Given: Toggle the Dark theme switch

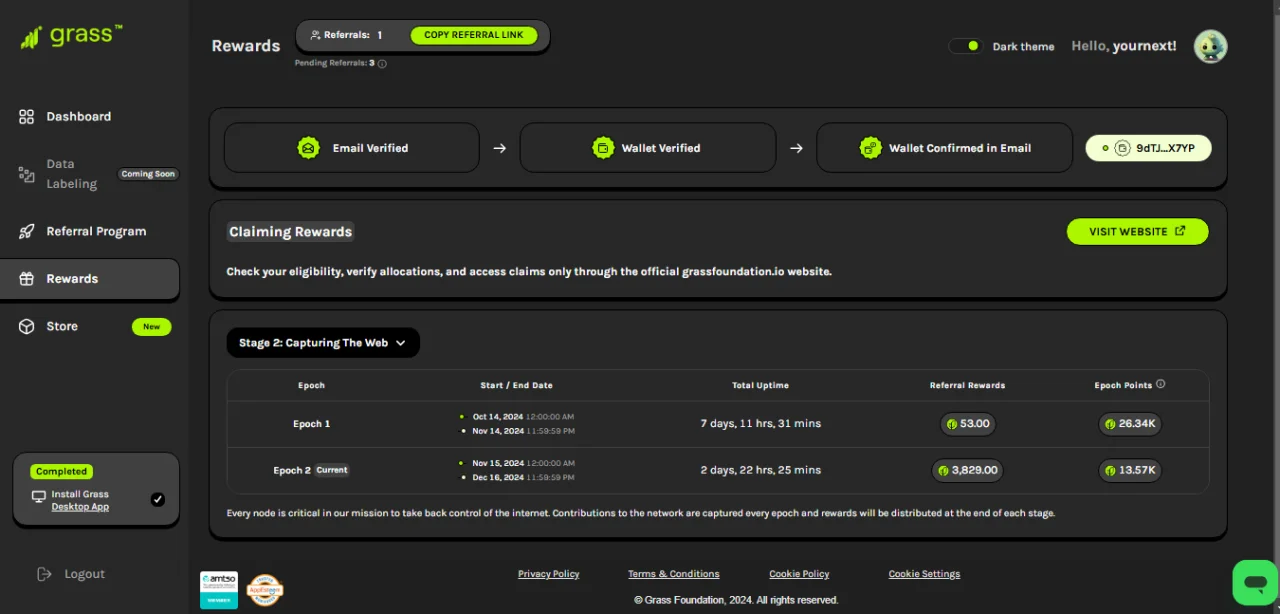Looking at the screenshot, I should [965, 46].
